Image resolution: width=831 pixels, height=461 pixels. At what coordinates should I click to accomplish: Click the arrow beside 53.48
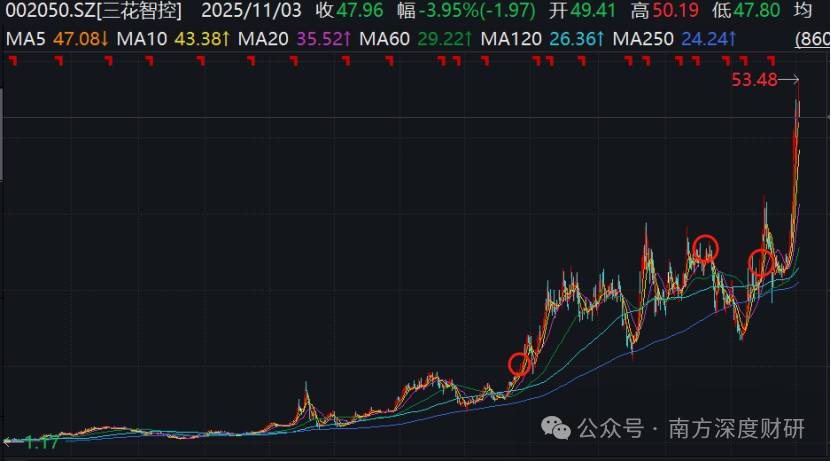coord(790,80)
